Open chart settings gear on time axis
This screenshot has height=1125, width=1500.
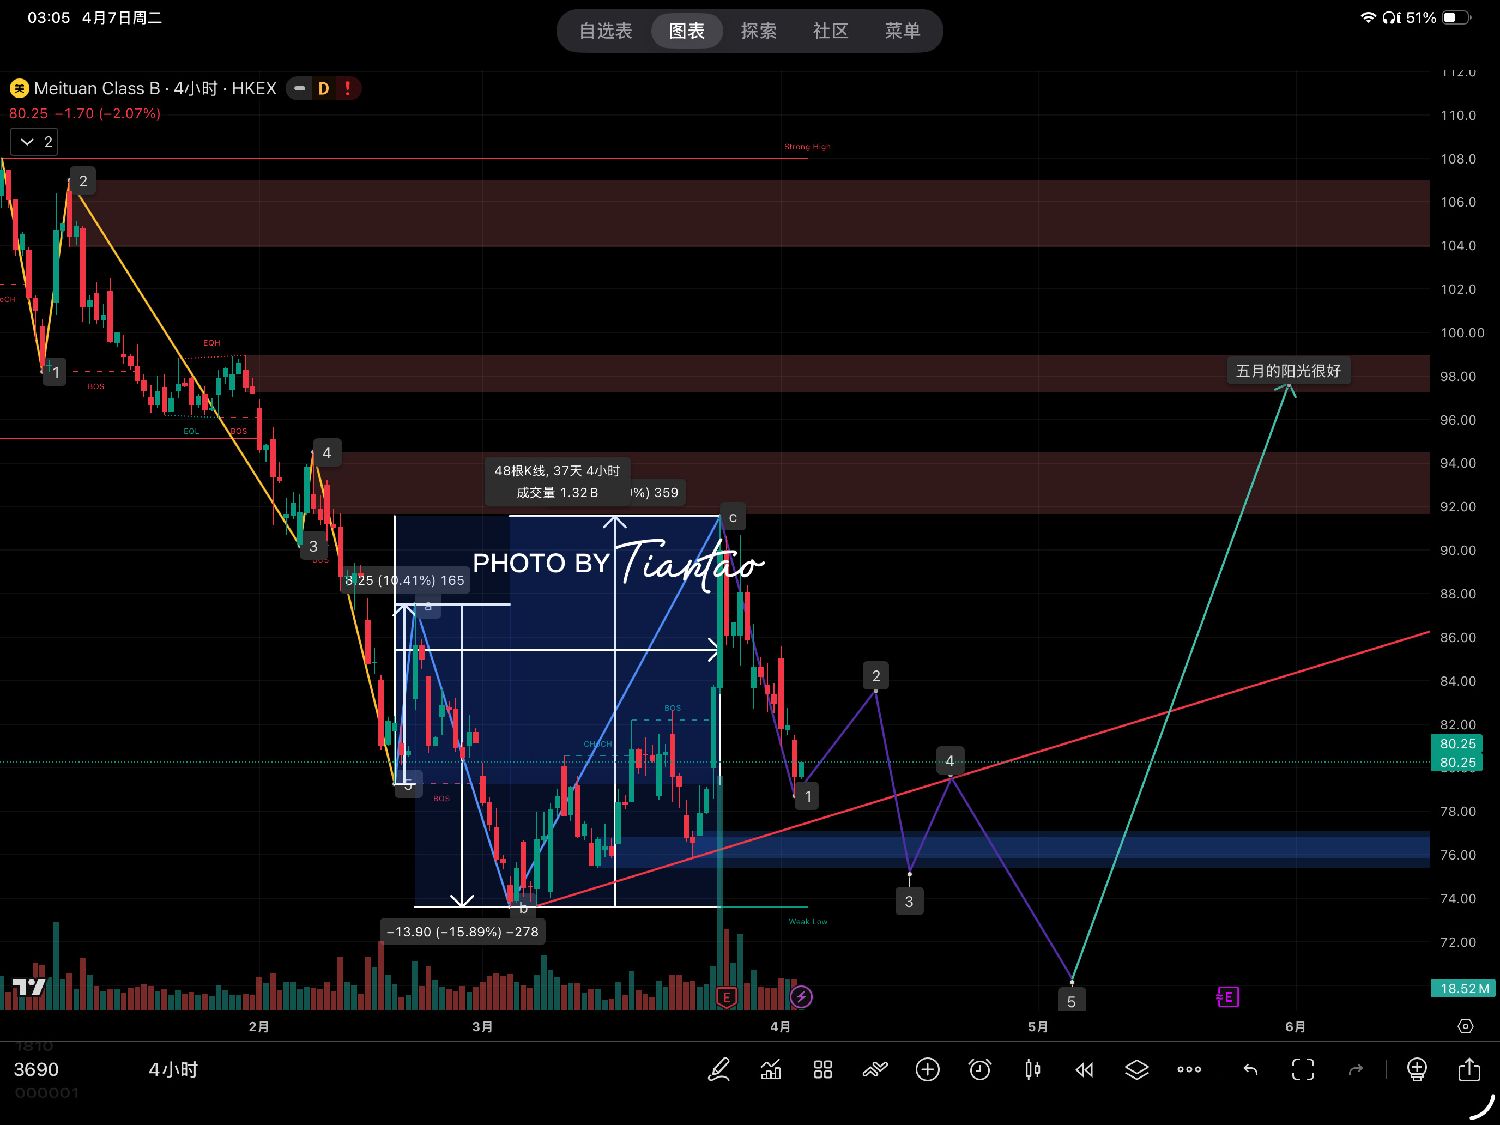coord(1465,1026)
